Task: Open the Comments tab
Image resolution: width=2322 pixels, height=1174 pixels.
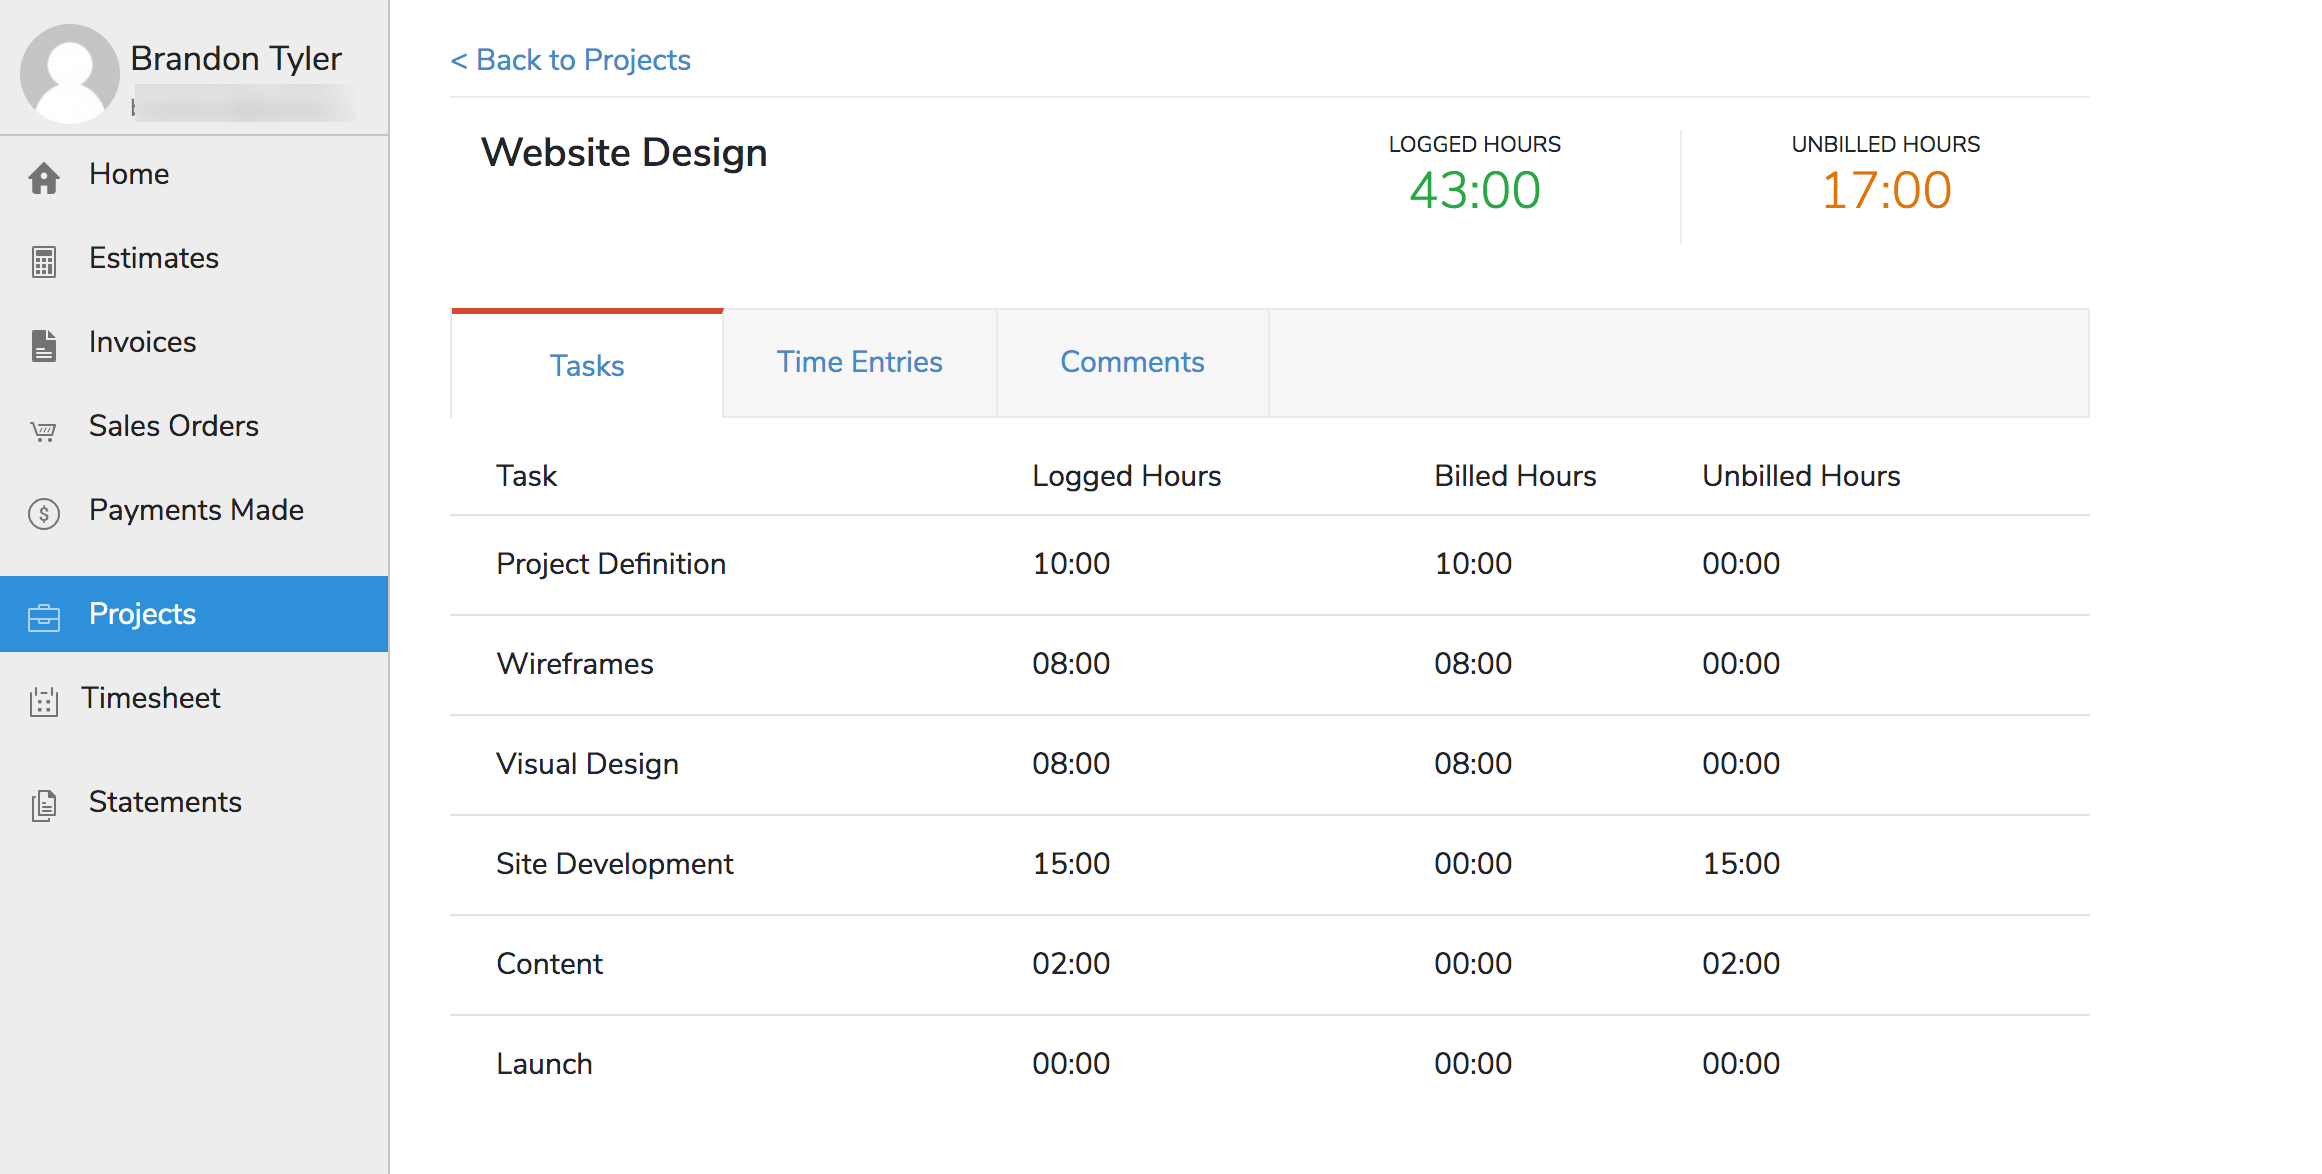Action: [x=1131, y=362]
